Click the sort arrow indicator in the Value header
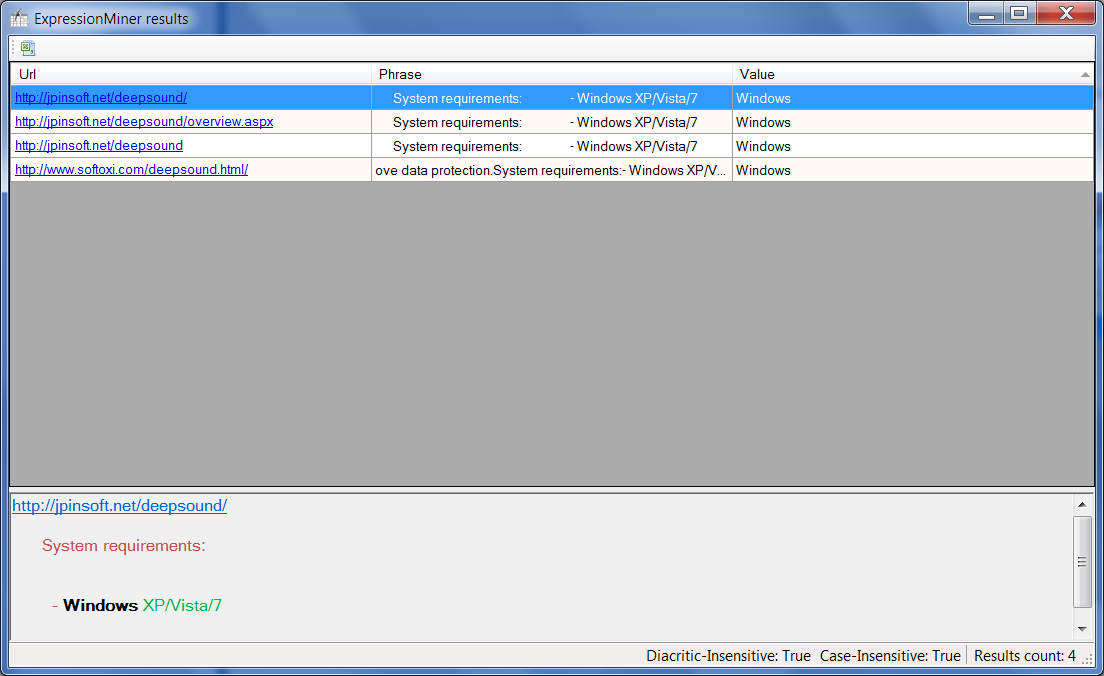 tap(1085, 75)
